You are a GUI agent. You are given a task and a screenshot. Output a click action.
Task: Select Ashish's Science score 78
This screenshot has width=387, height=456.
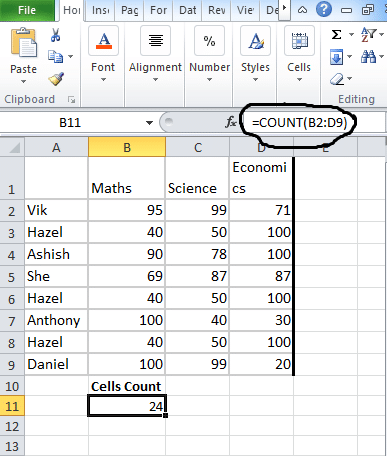pos(197,254)
